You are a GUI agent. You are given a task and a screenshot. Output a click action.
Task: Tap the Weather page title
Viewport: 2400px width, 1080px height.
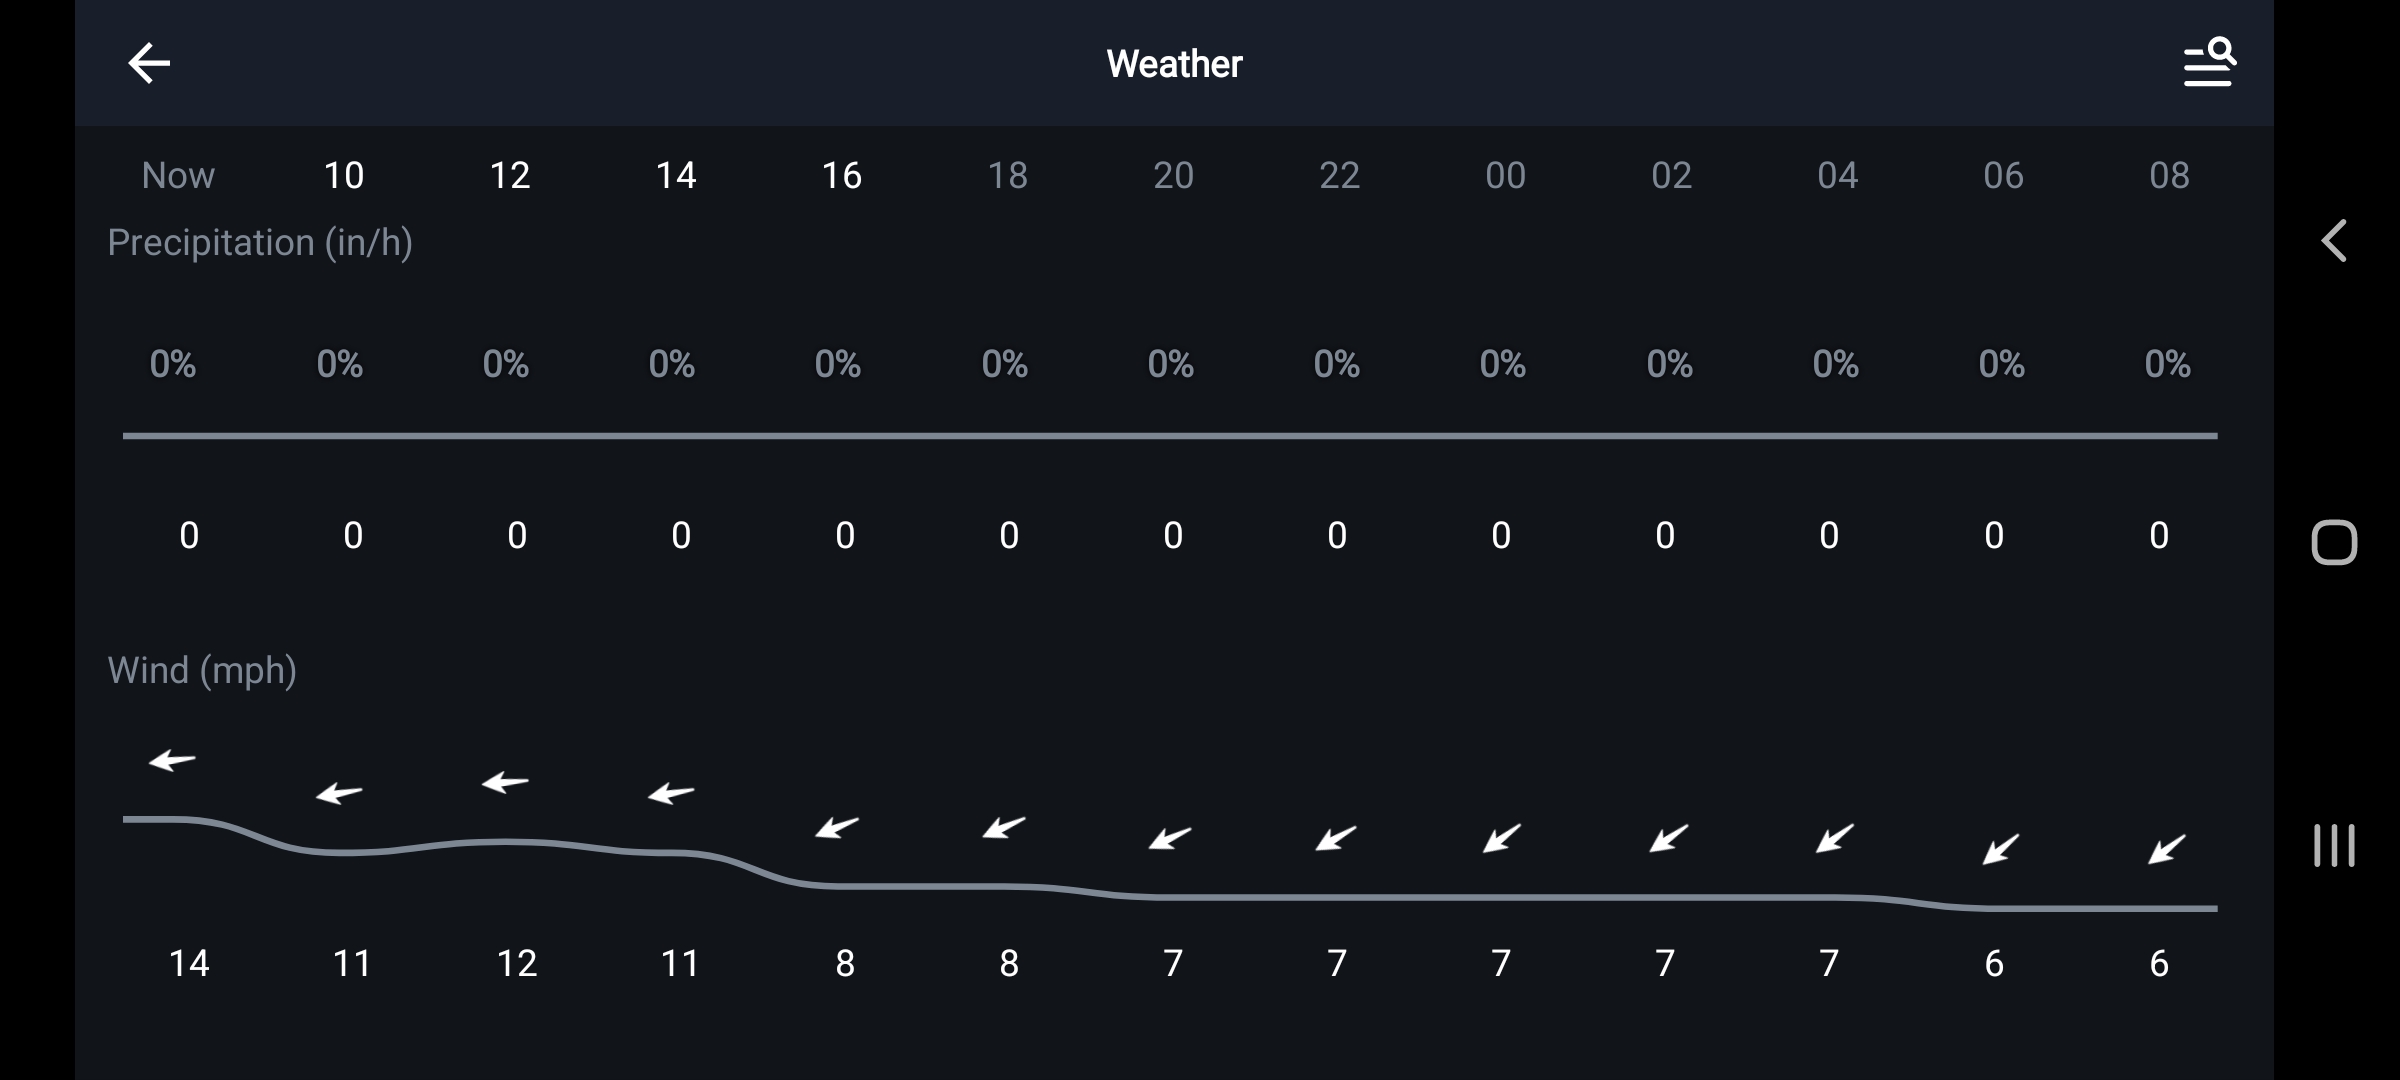(x=1174, y=64)
